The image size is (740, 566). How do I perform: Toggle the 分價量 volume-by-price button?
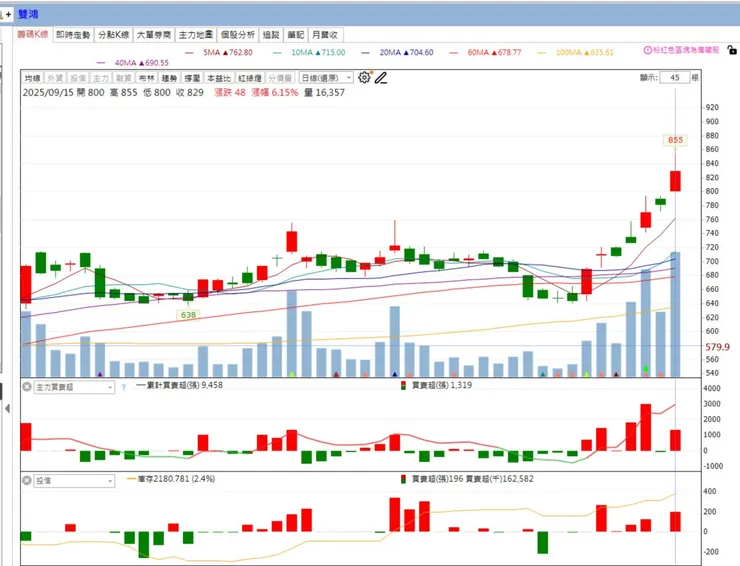pyautogui.click(x=280, y=78)
